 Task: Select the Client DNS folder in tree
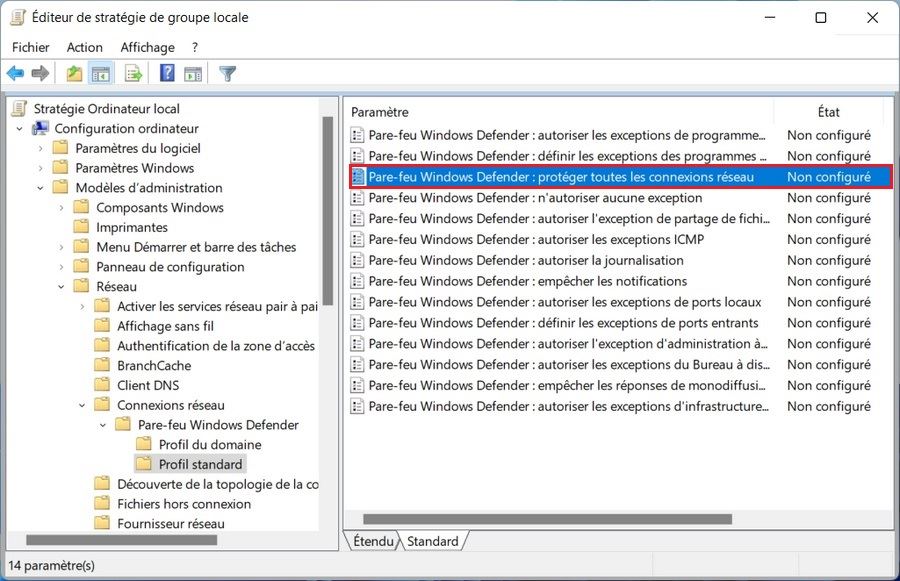pos(148,385)
